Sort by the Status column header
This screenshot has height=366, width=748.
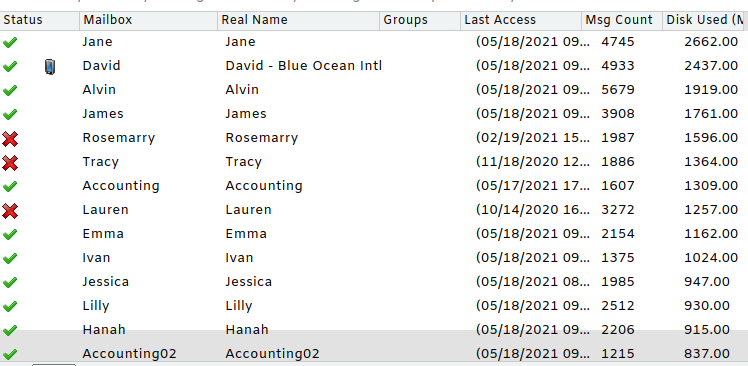[x=40, y=20]
